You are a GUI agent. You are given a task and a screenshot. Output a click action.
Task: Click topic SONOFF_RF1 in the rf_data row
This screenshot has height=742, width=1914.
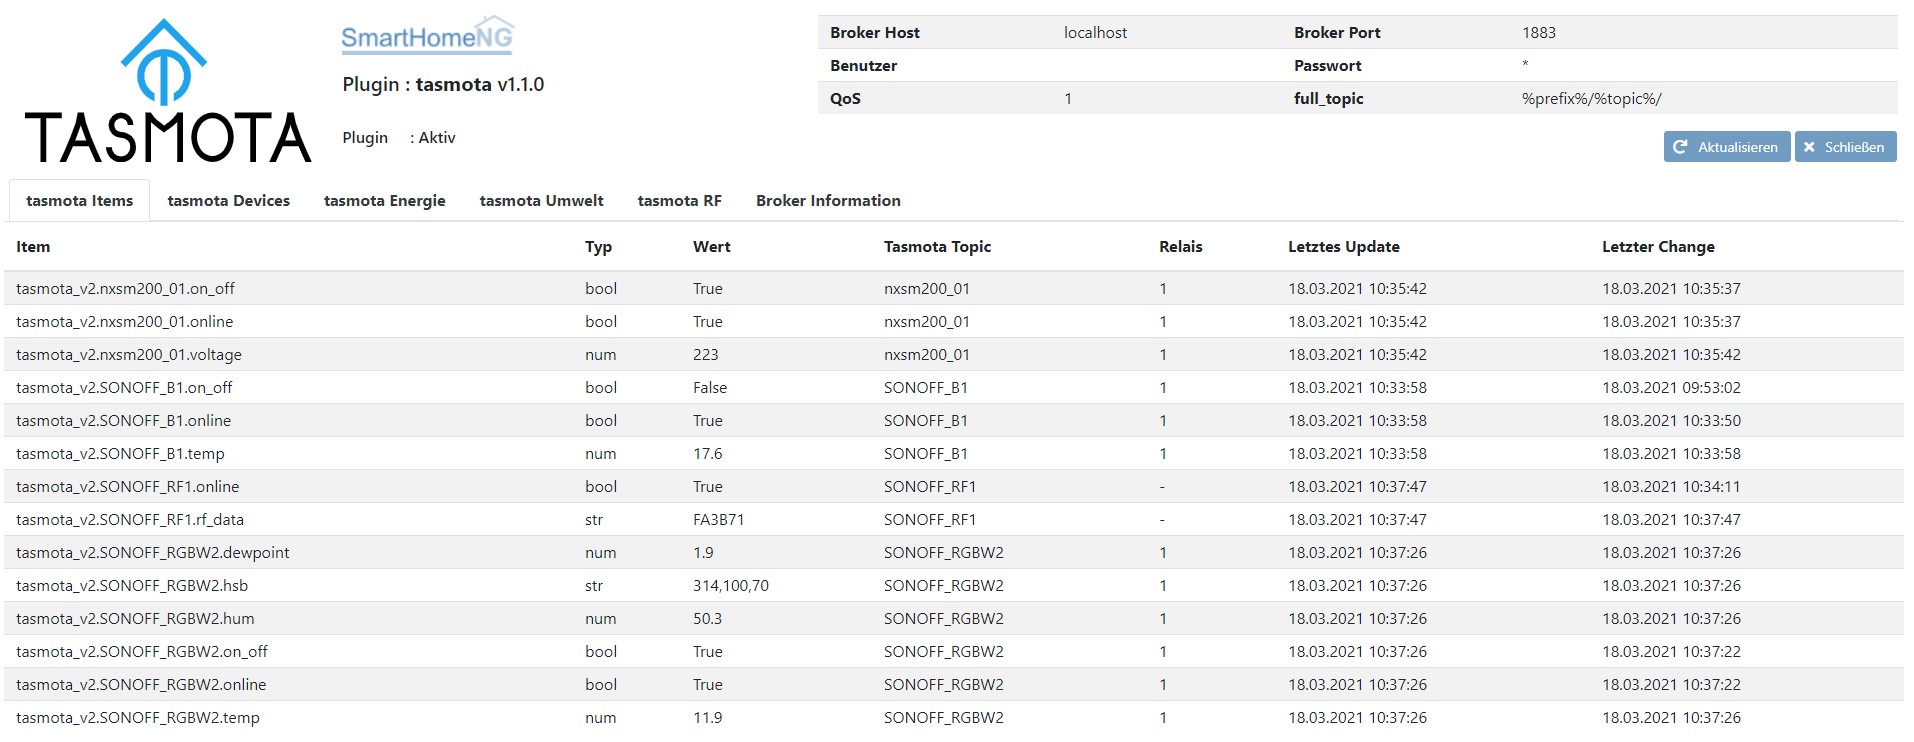tap(930, 520)
